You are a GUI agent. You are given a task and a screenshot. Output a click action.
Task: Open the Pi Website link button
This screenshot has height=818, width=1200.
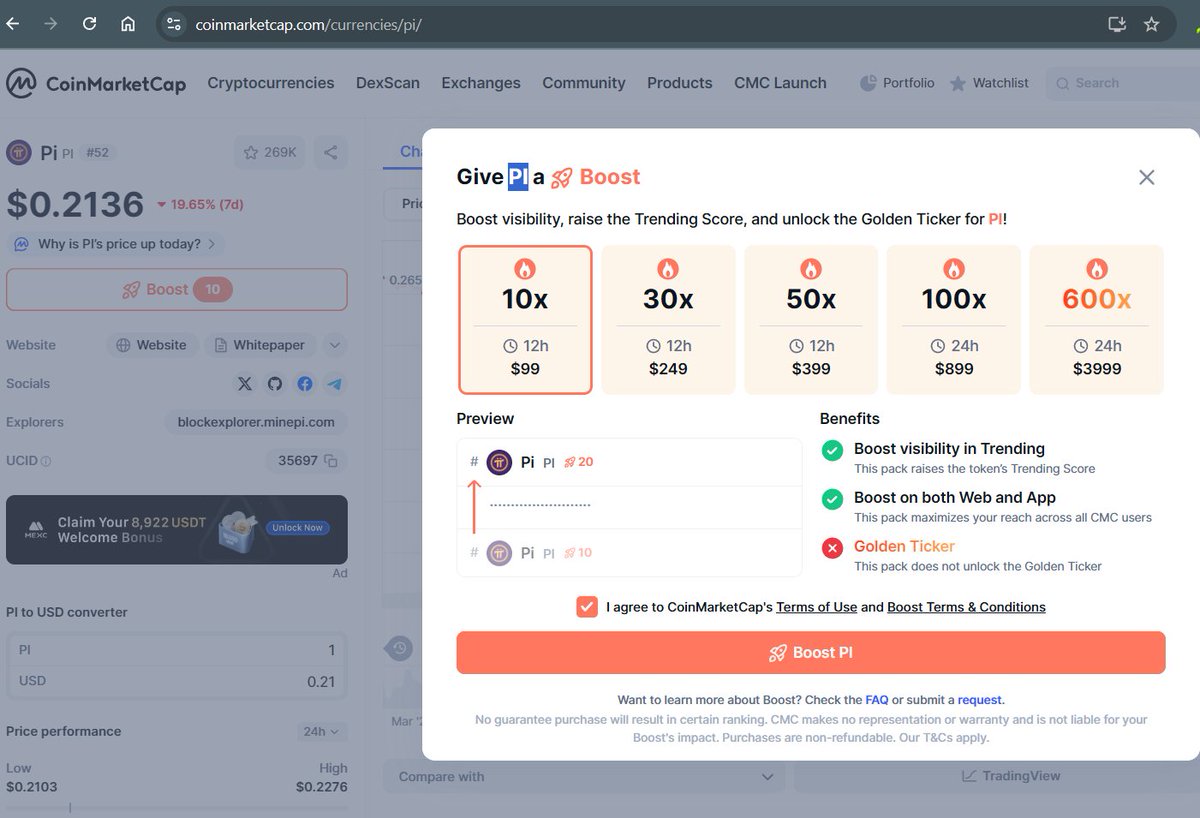151,345
